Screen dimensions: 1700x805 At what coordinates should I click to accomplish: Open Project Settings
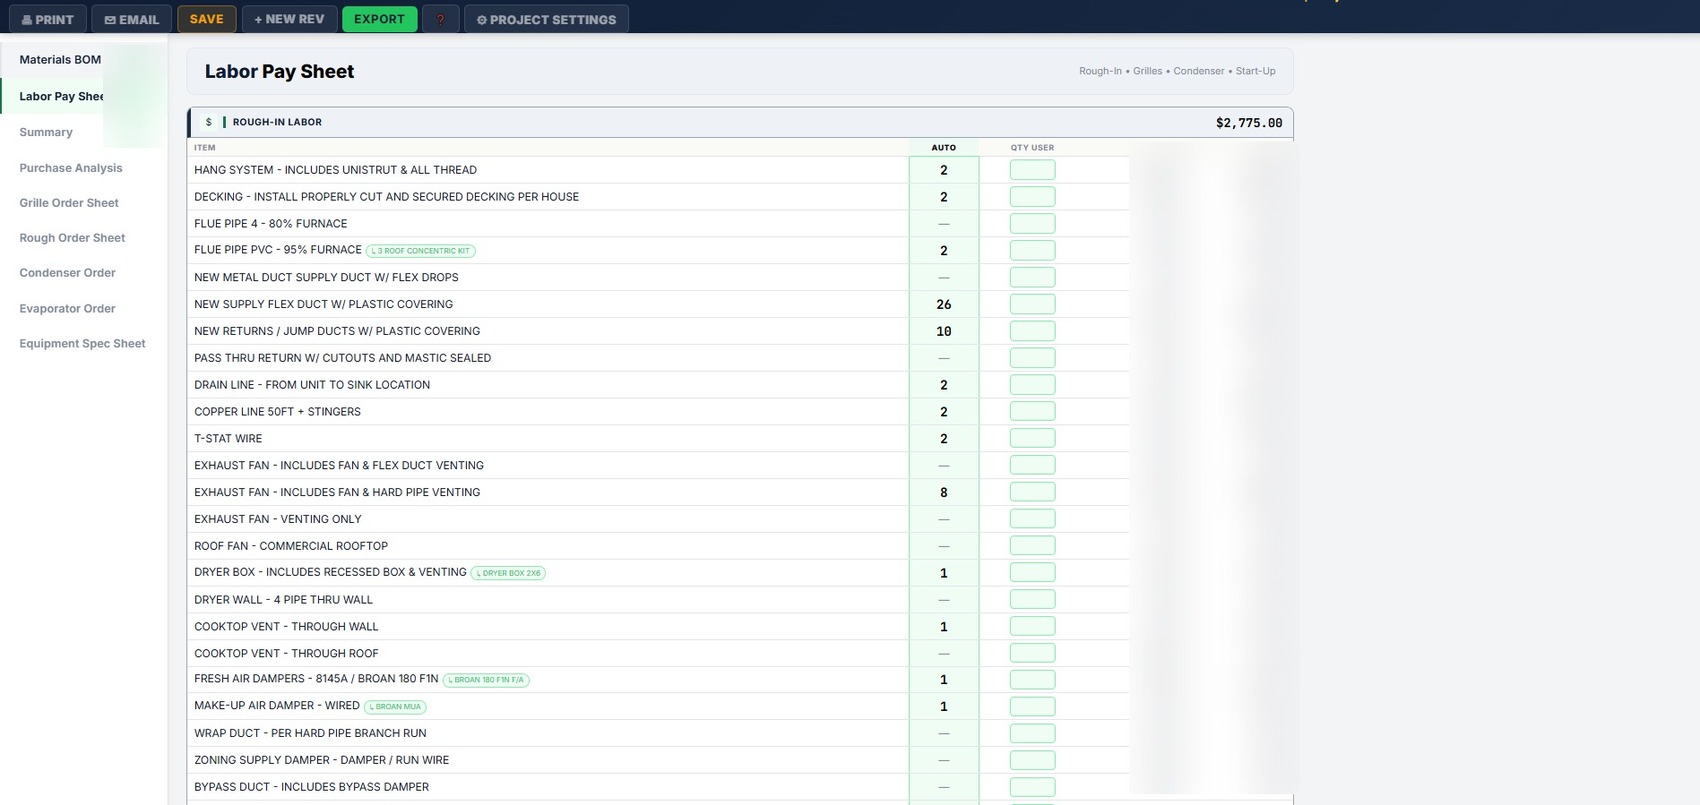pyautogui.click(x=546, y=19)
